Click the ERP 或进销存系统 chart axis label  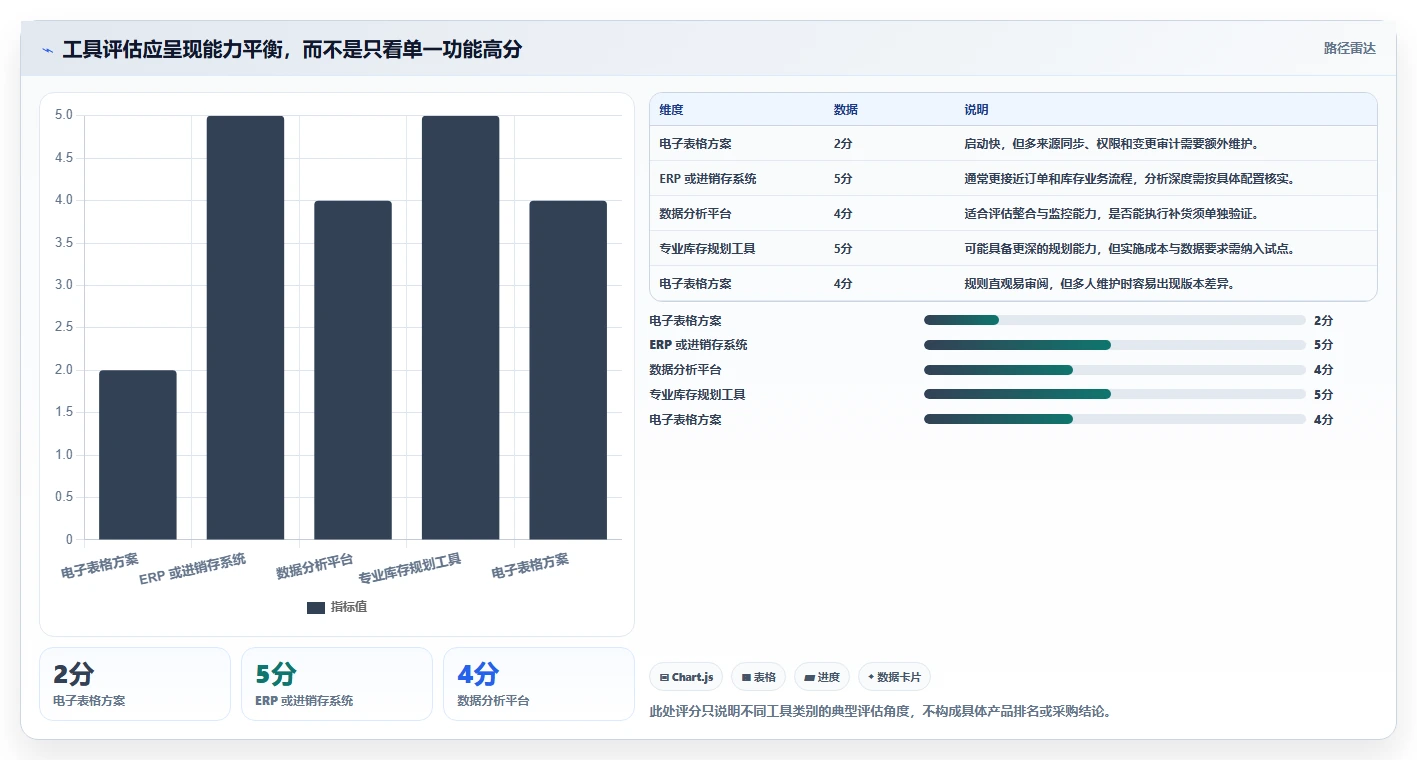(x=193, y=568)
